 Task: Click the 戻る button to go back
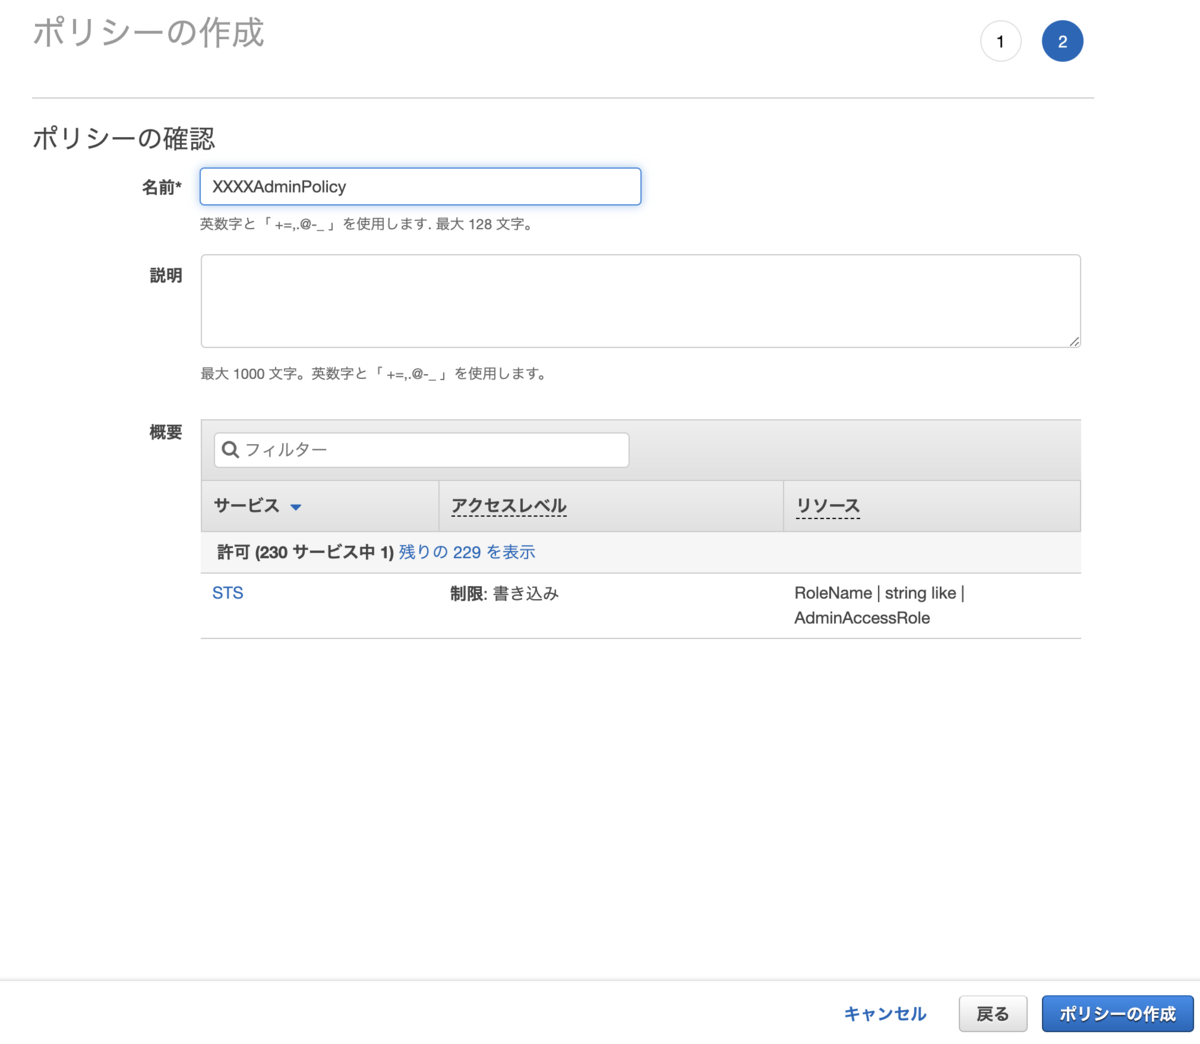click(992, 1013)
